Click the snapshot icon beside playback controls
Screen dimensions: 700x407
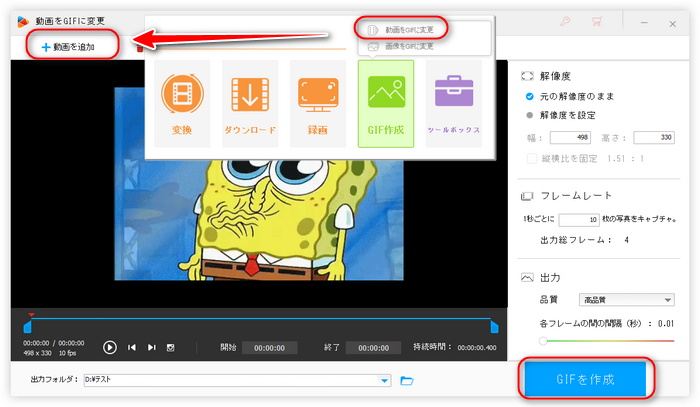[x=170, y=347]
